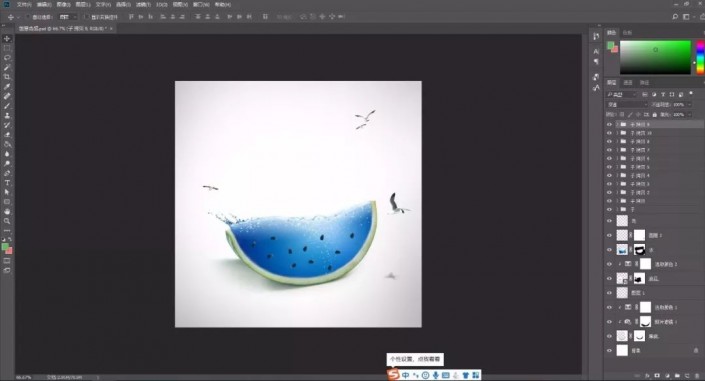Screen dimensions: 705x381
Task: Expand the 子 拷贝 9 group
Action: (x=617, y=125)
